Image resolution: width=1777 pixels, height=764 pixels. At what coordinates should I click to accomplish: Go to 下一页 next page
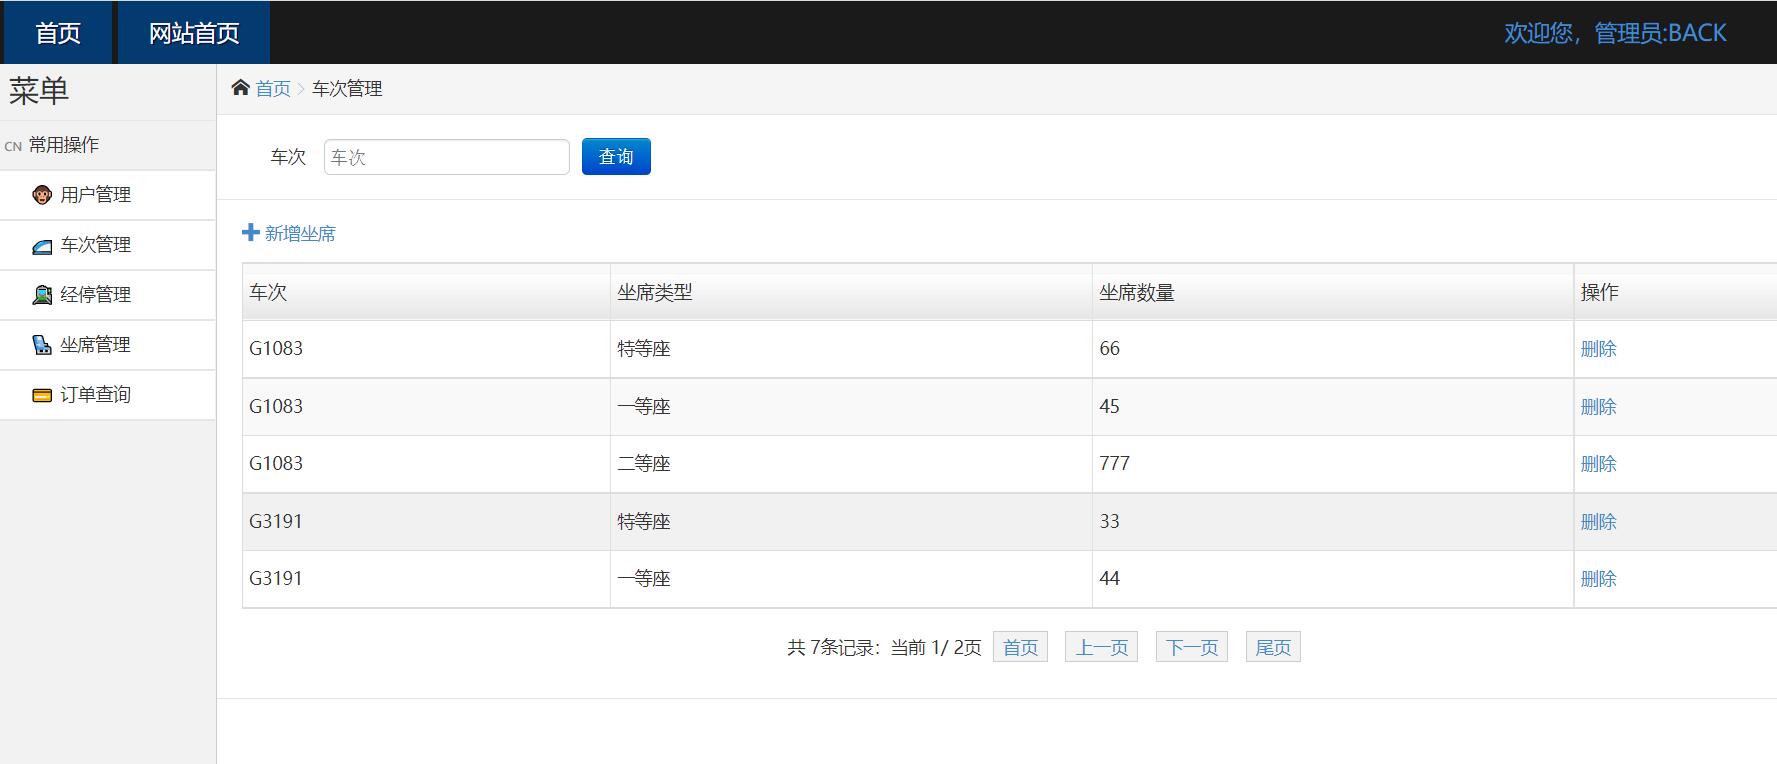[x=1192, y=647]
